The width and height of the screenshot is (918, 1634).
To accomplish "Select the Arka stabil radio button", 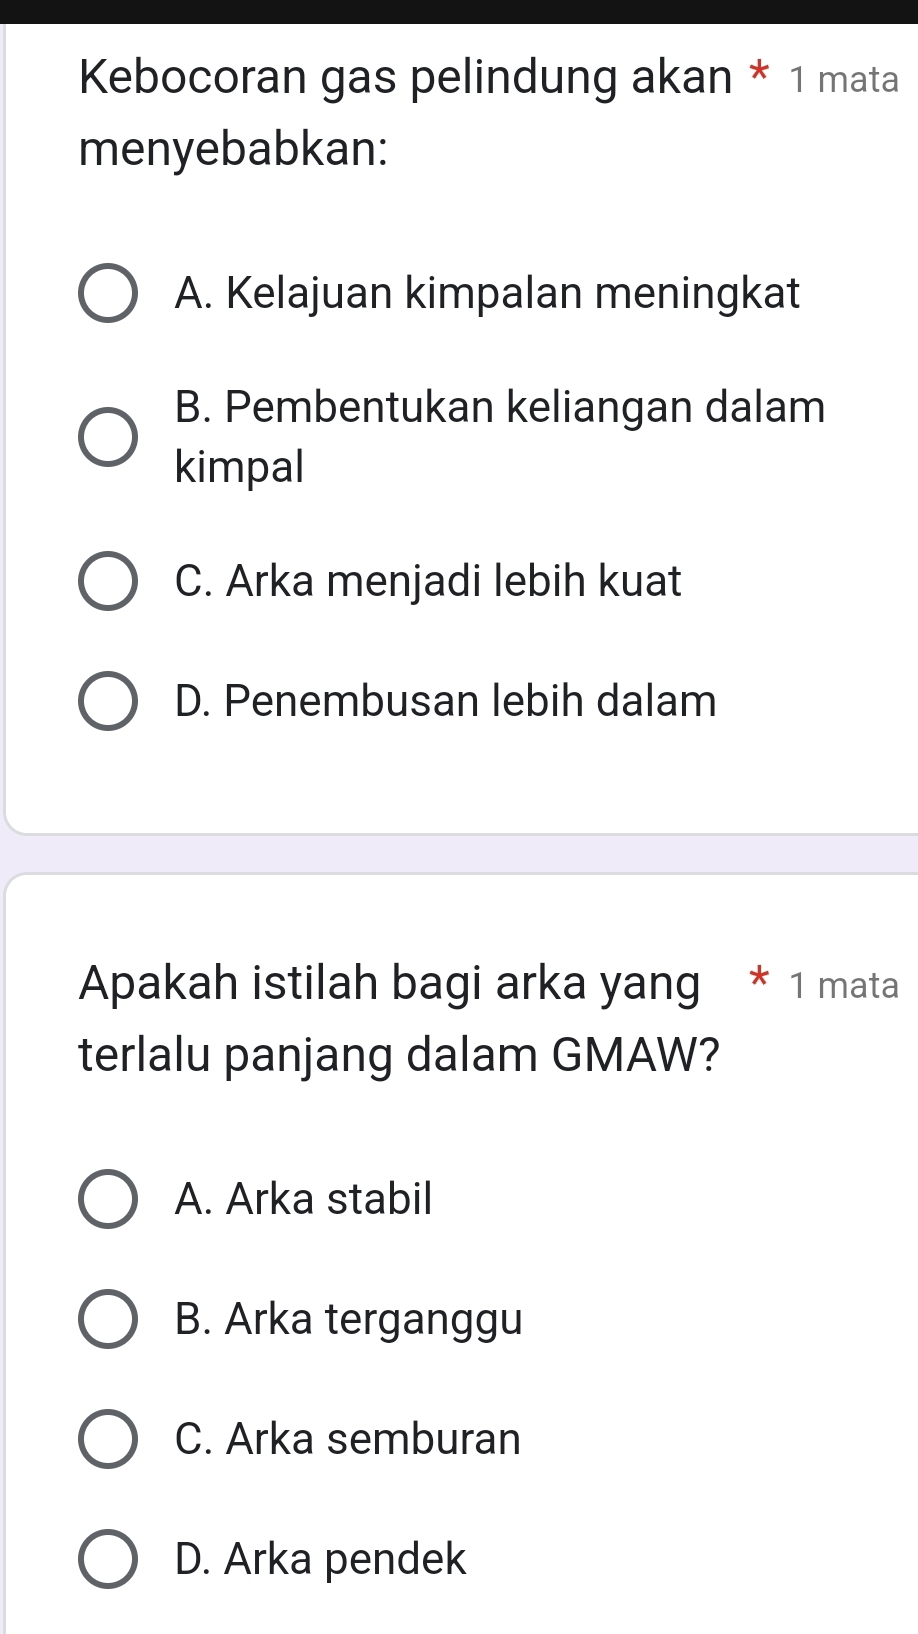I will point(108,1199).
